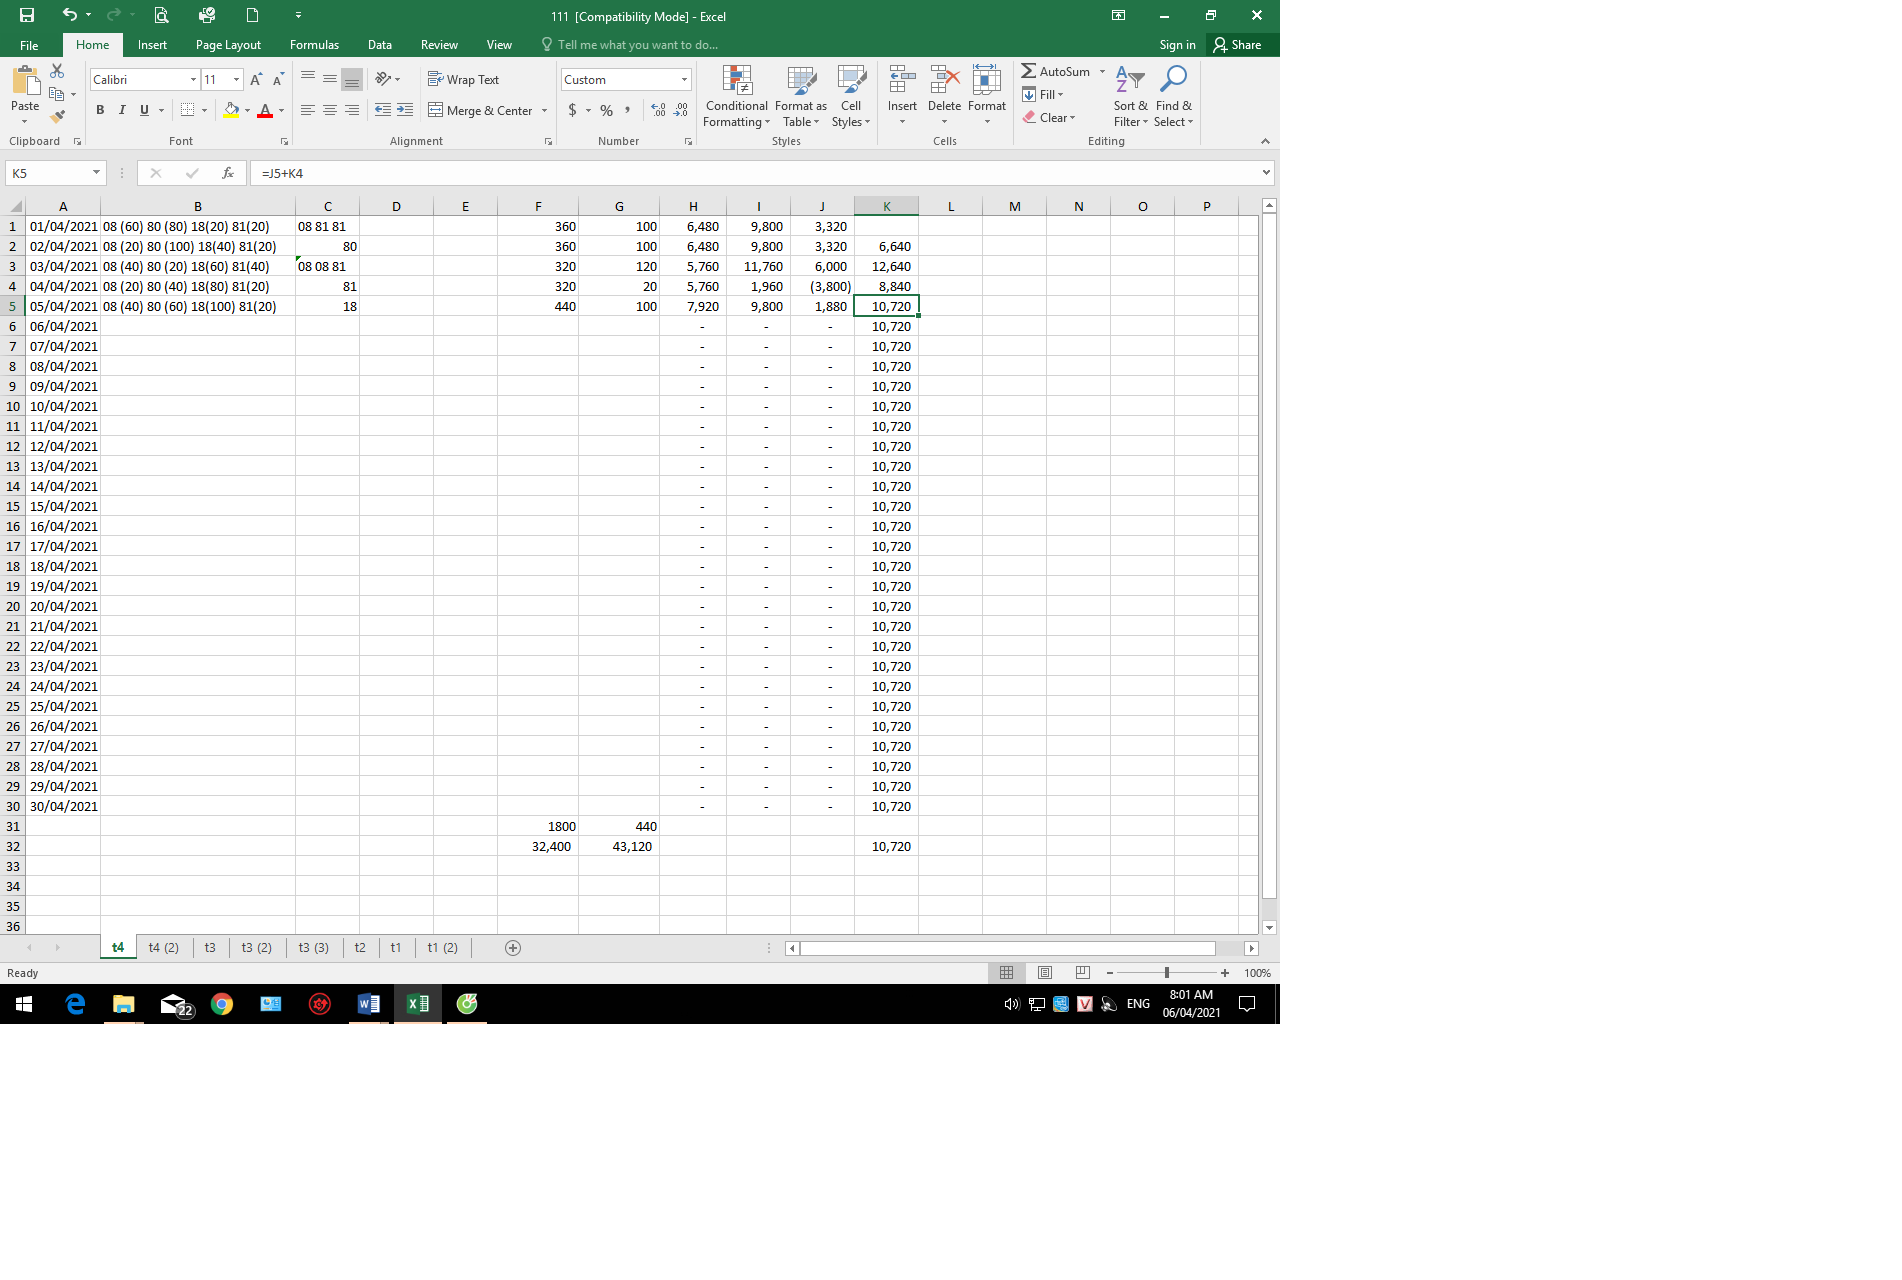Click the Insert Function fx icon
This screenshot has width=1902, height=1280.
click(x=228, y=173)
